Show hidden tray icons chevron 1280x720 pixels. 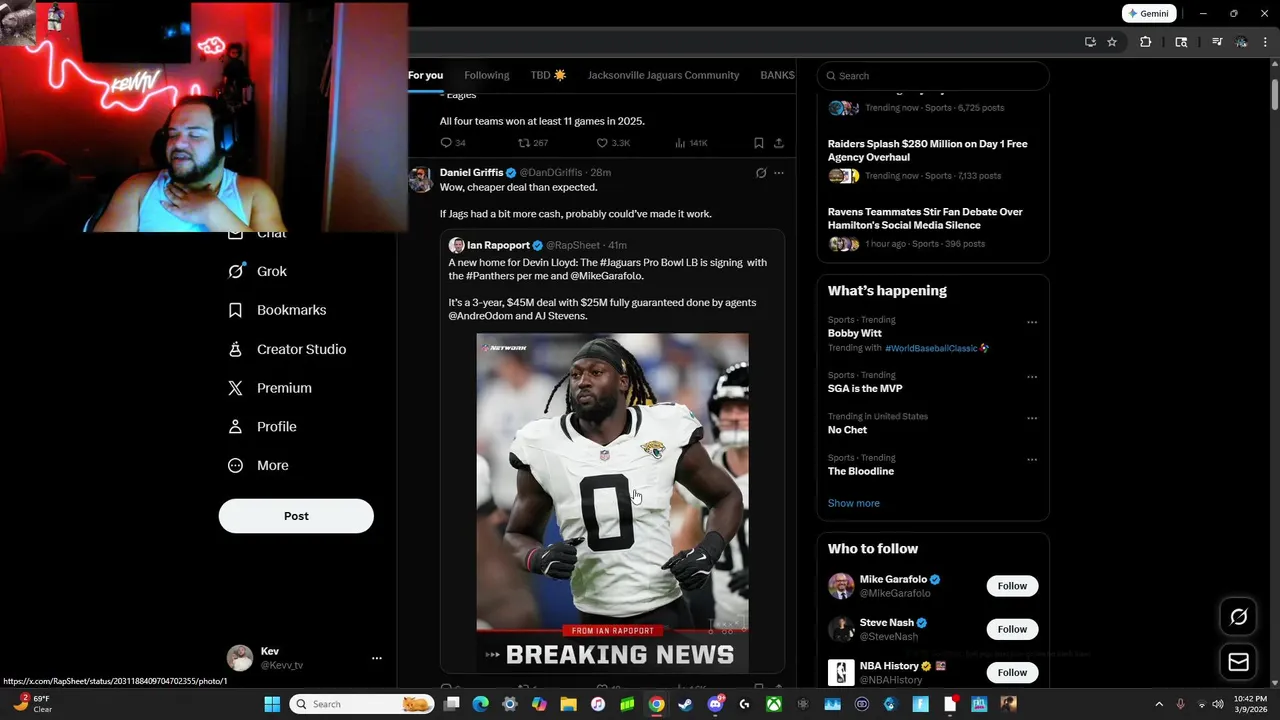tap(1159, 704)
